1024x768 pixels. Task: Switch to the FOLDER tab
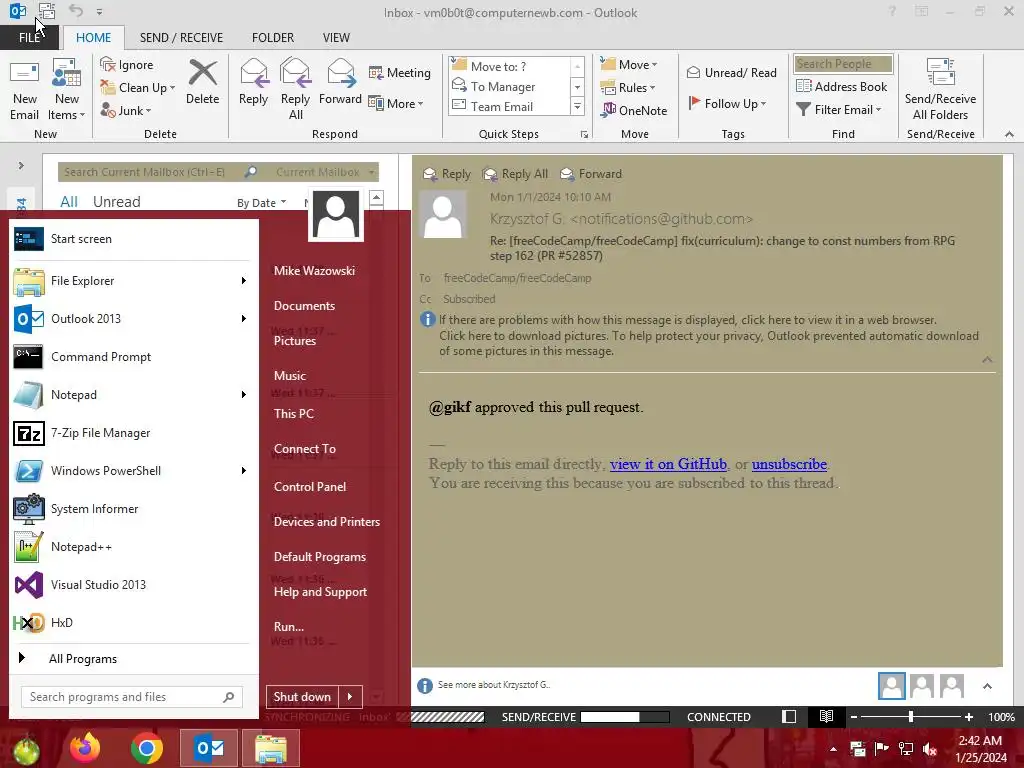[x=273, y=37]
